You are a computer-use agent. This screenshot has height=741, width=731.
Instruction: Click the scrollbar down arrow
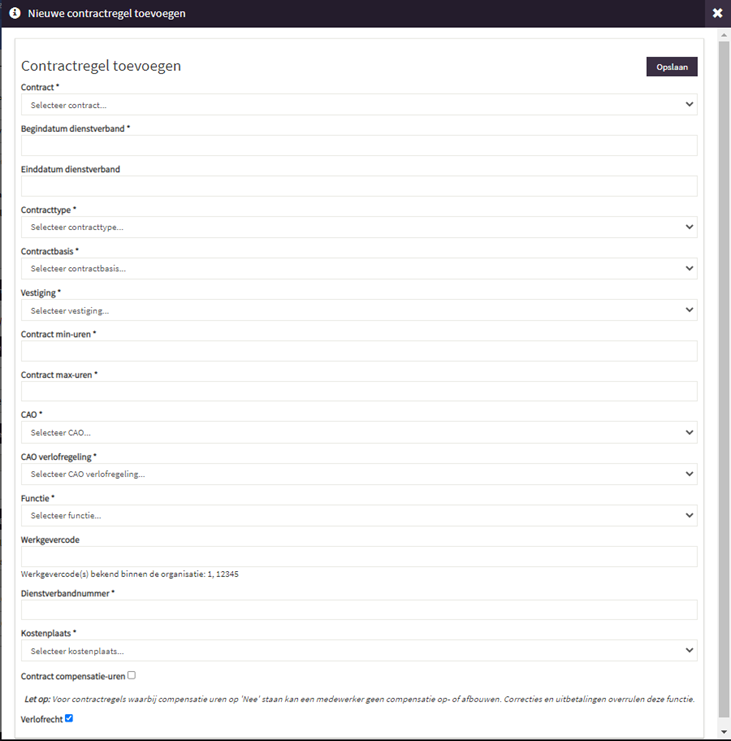[x=724, y=732]
